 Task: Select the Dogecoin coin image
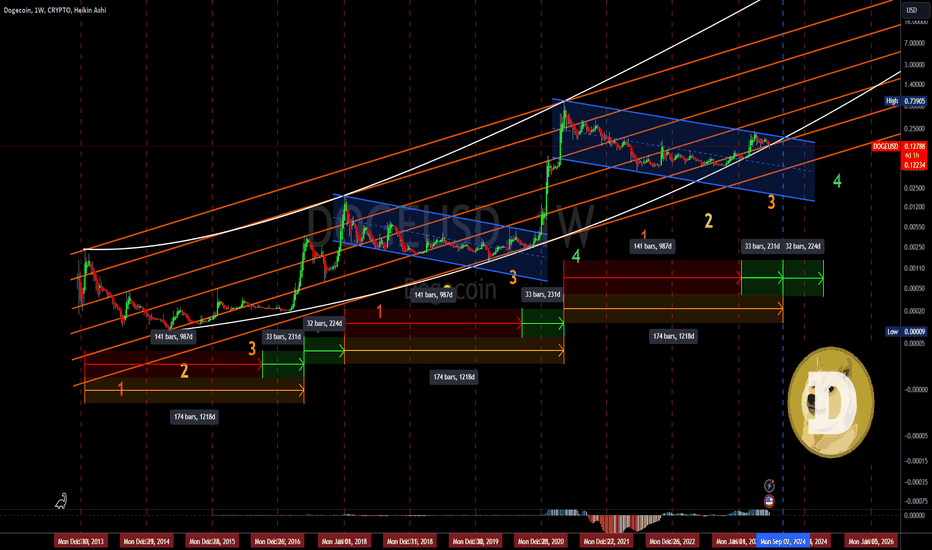click(830, 402)
